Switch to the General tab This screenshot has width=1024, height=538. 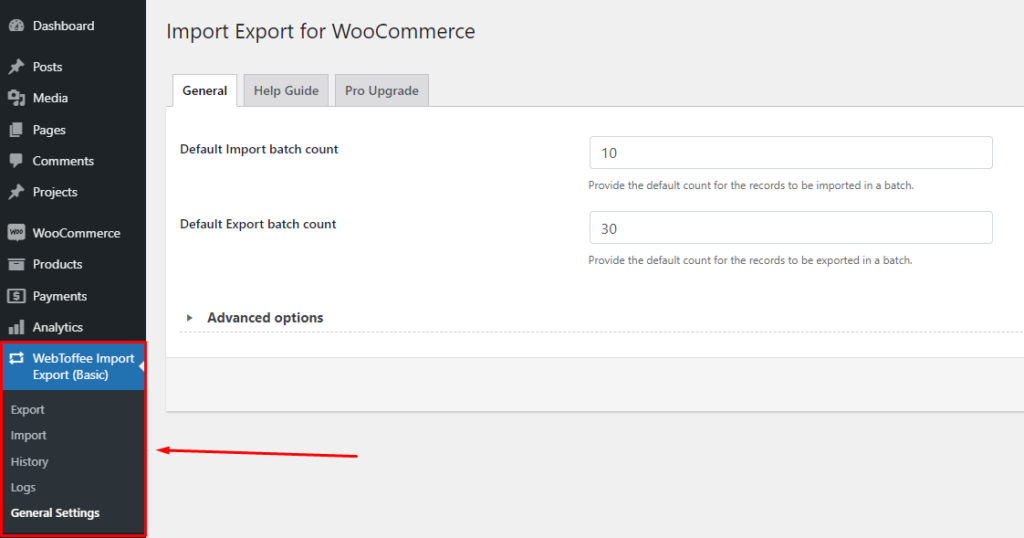[x=204, y=91]
